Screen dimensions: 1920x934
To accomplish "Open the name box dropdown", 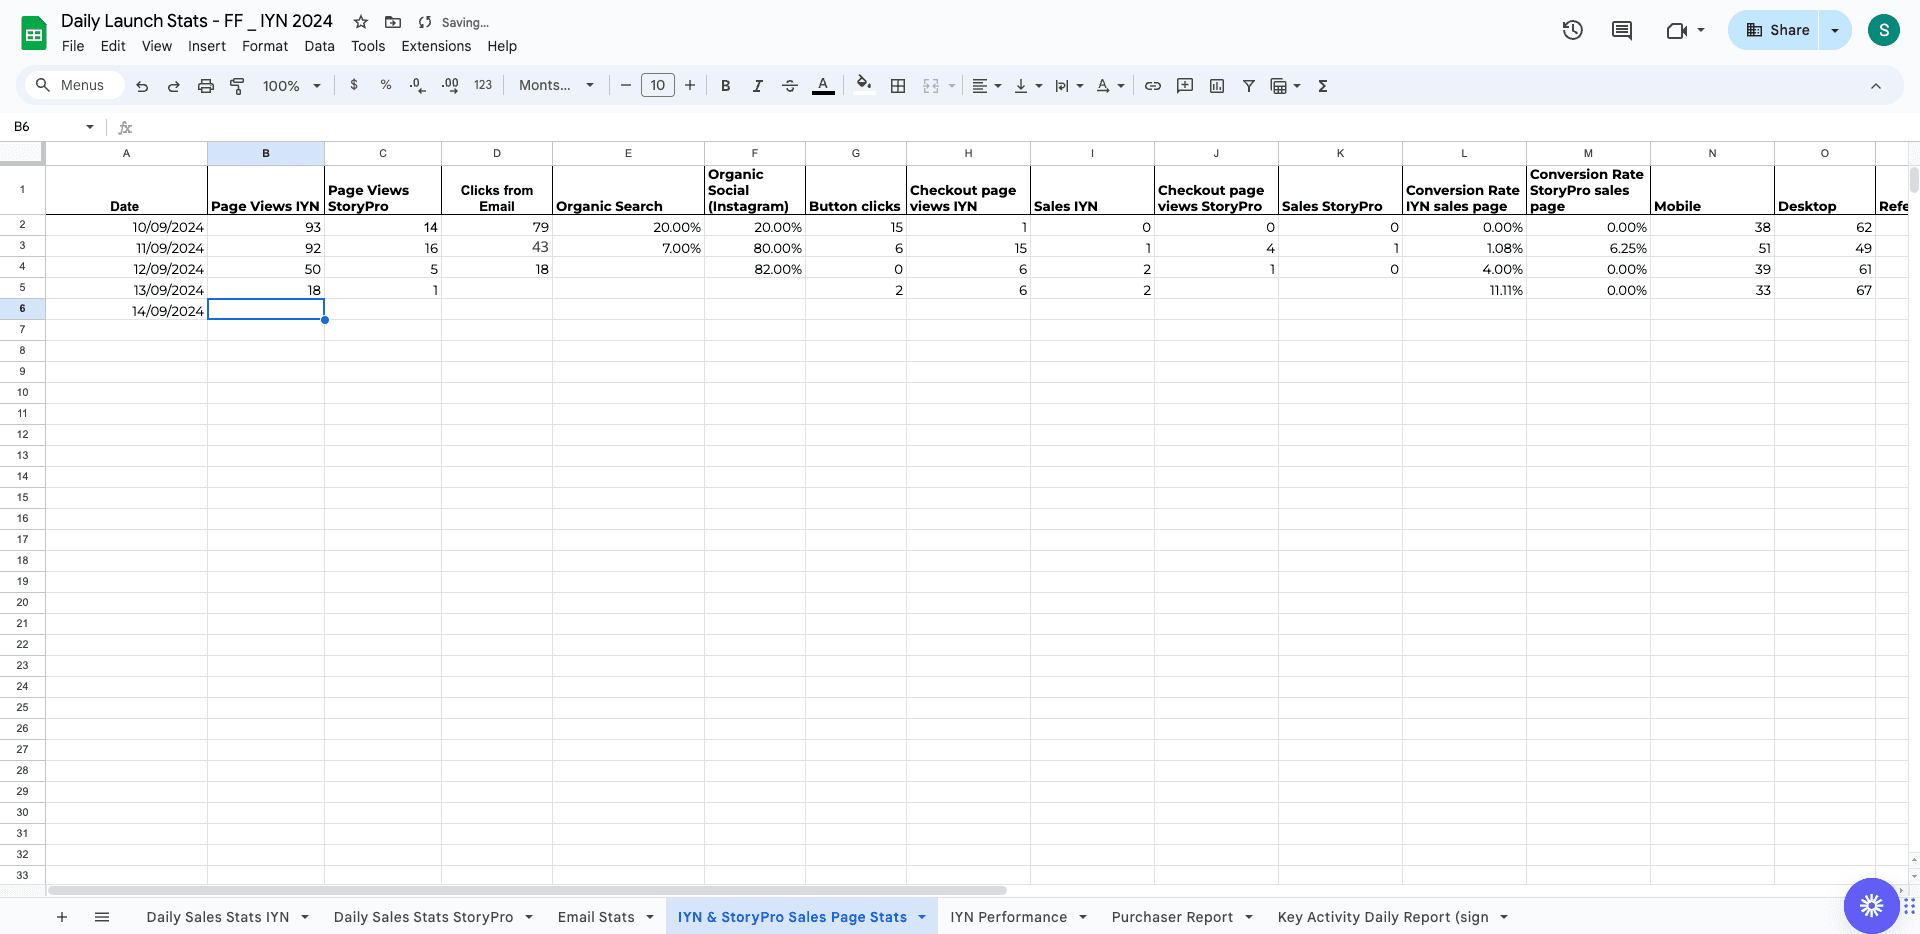I will point(90,127).
